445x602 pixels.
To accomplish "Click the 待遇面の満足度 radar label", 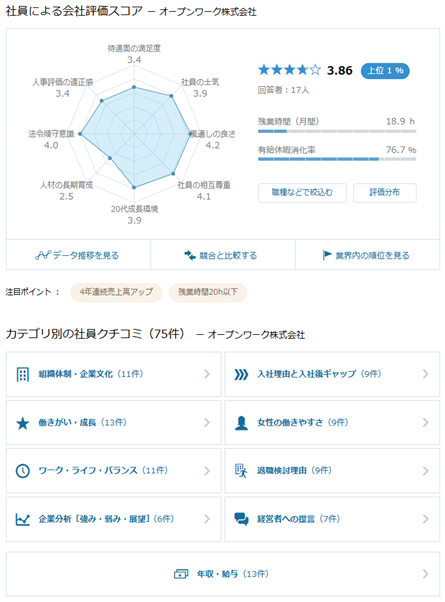I will pyautogui.click(x=134, y=48).
